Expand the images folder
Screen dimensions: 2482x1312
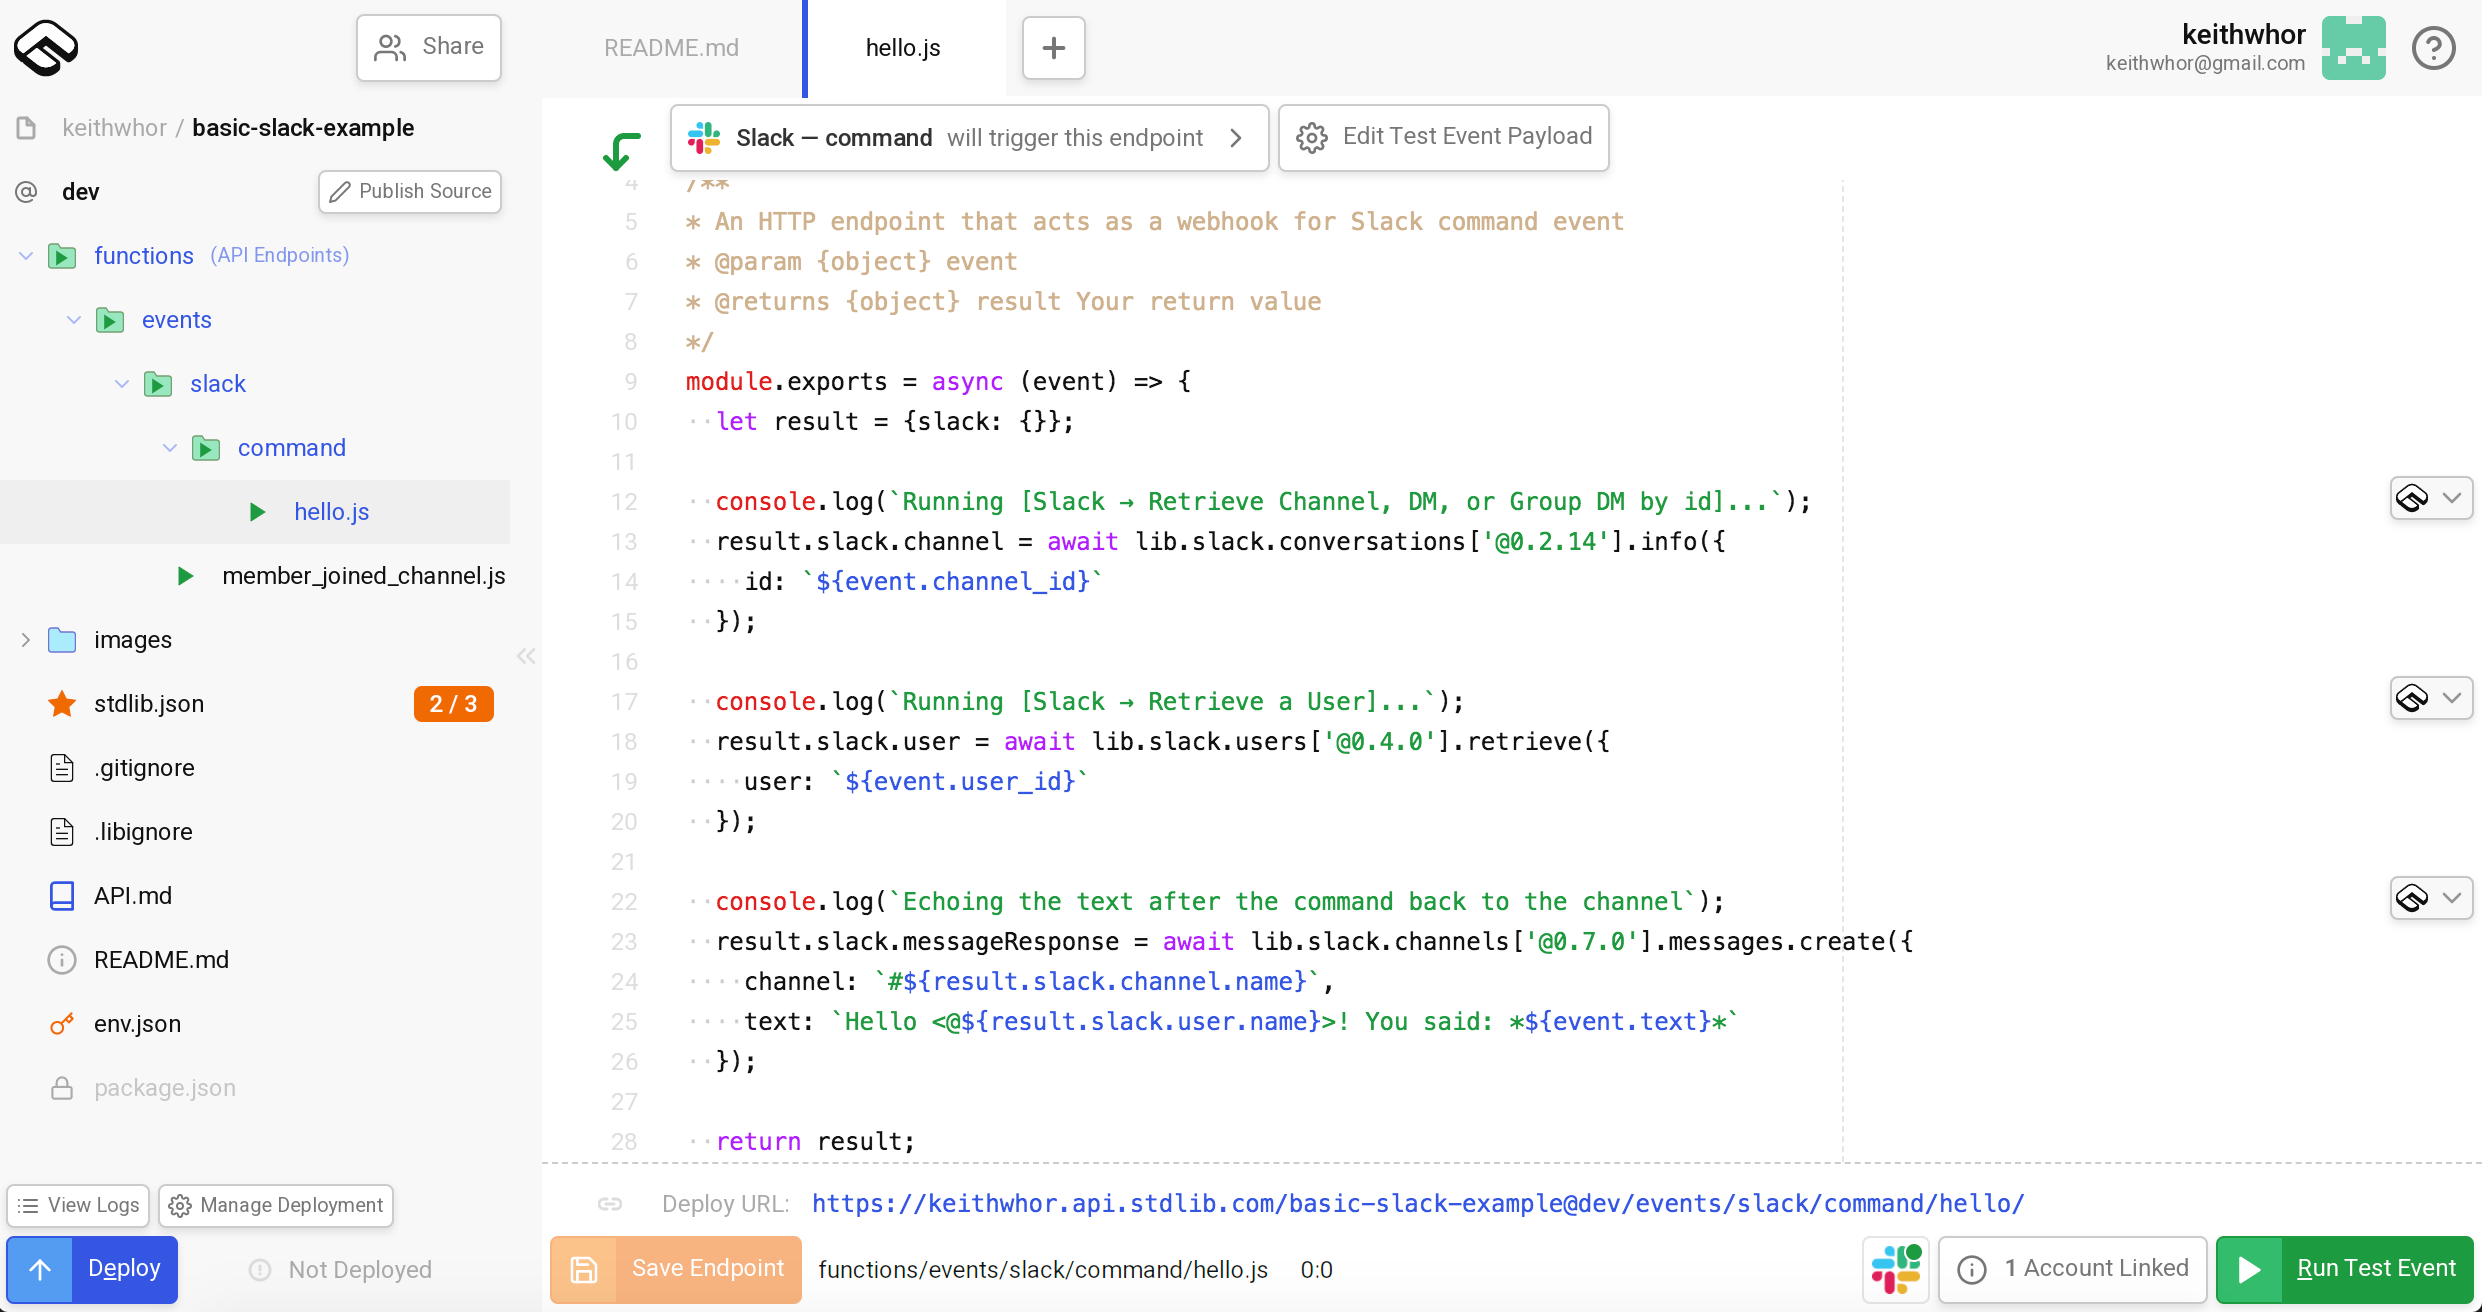coord(25,640)
